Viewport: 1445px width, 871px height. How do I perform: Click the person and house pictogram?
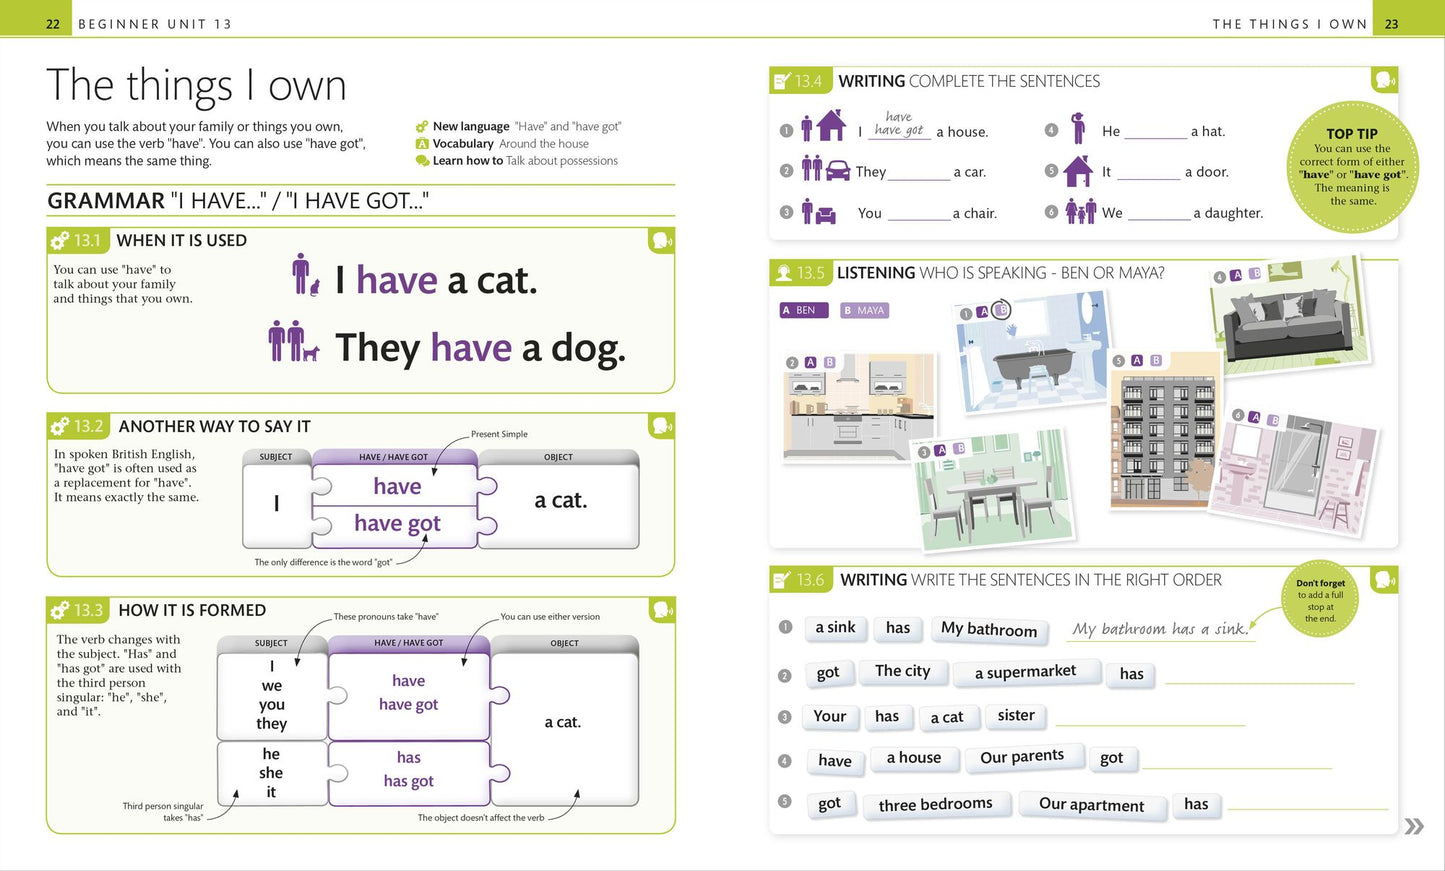coord(823,126)
